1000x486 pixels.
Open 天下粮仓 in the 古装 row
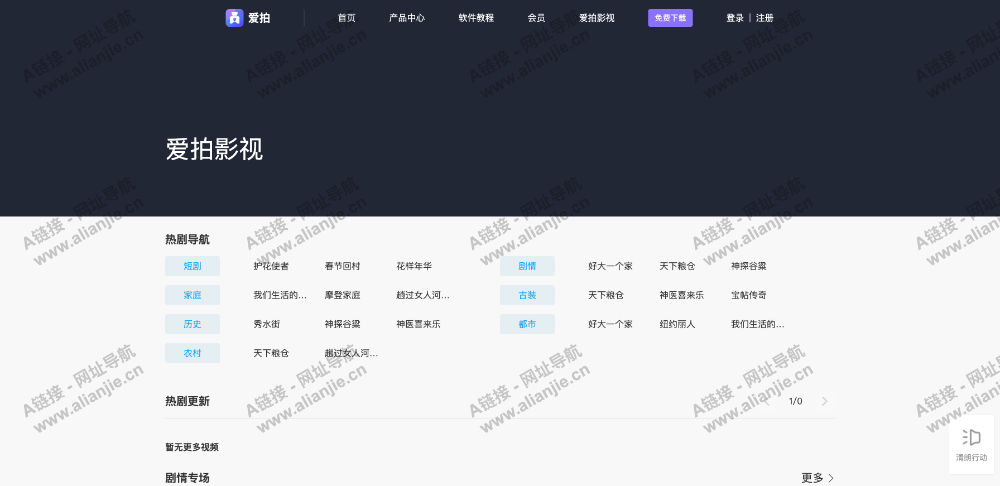[606, 295]
